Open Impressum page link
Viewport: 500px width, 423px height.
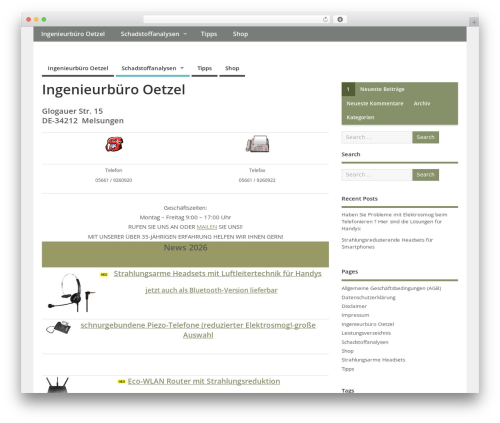coord(355,315)
